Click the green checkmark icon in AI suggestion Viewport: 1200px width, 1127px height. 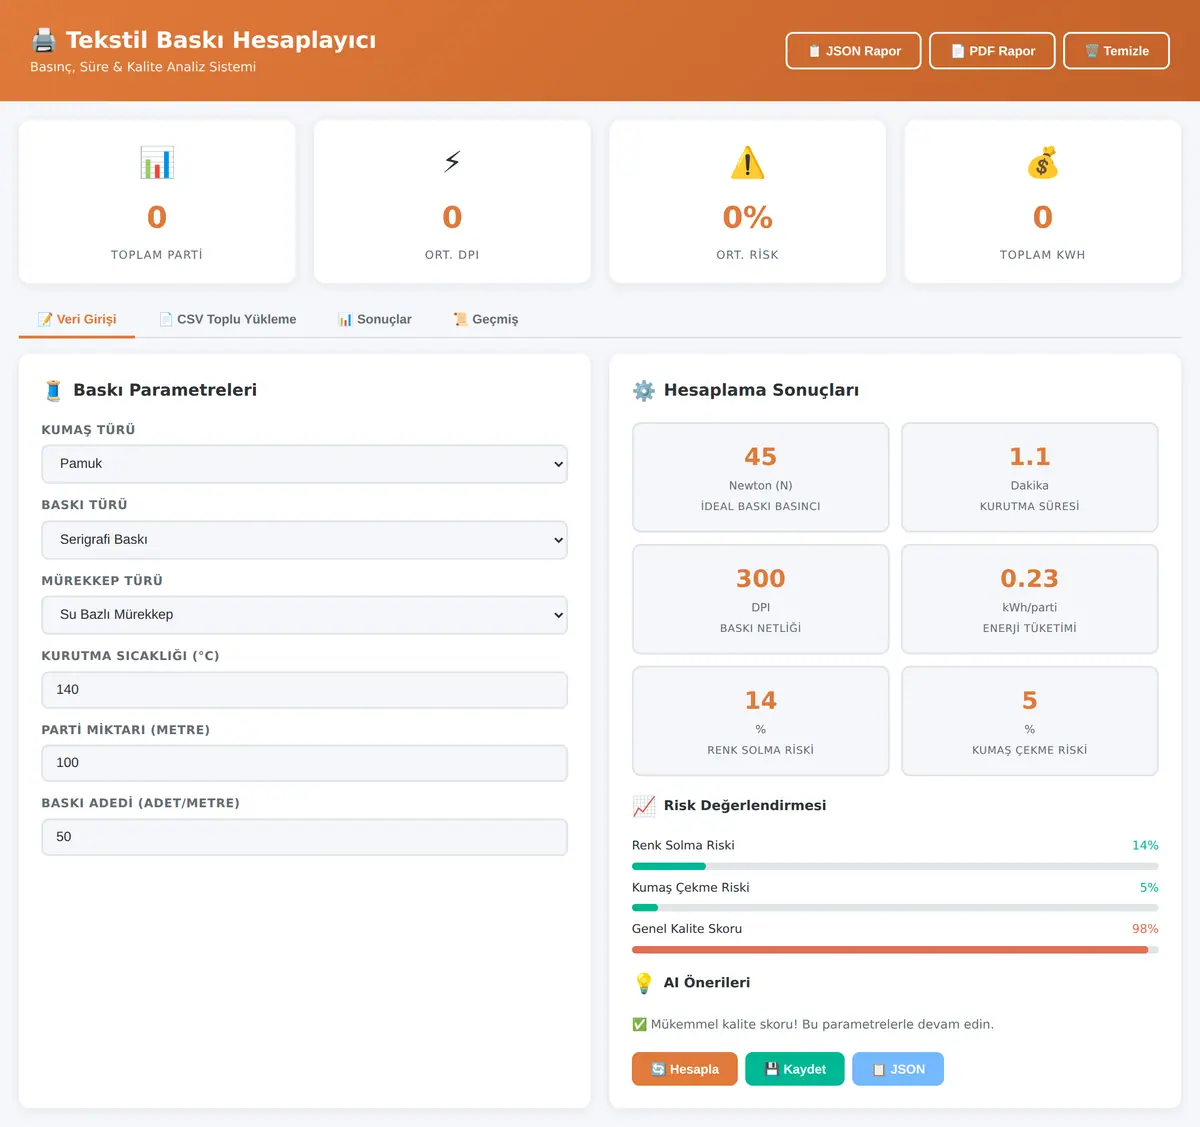639,1024
